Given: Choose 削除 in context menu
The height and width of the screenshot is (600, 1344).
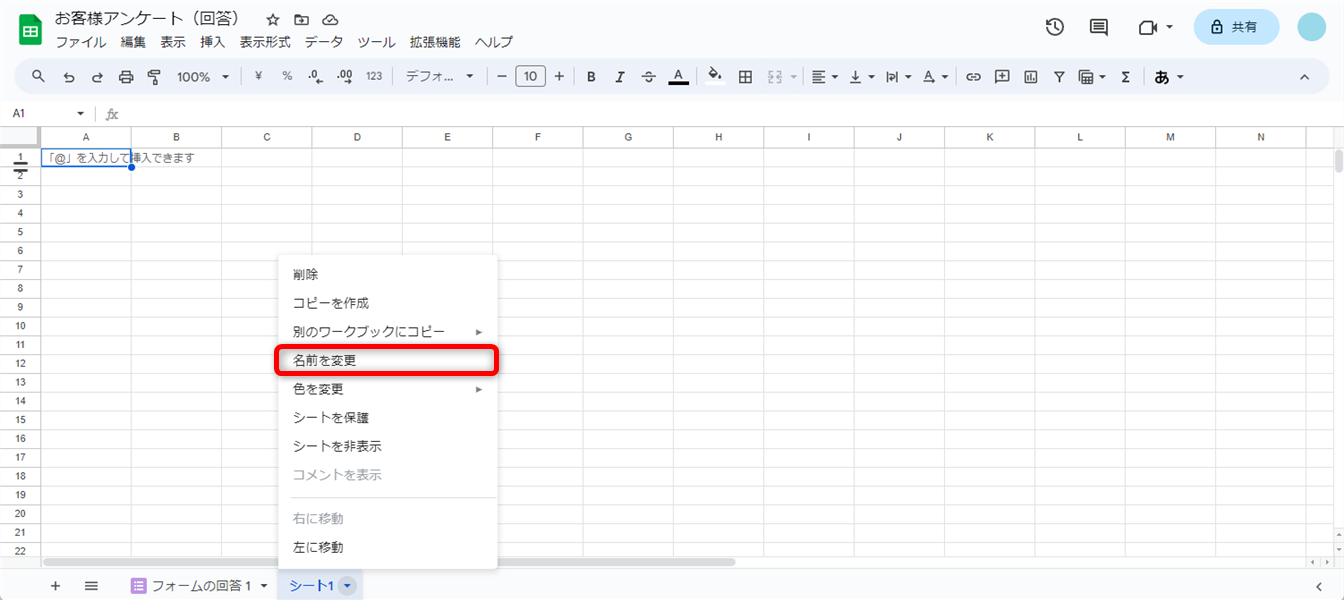Looking at the screenshot, I should (x=387, y=274).
